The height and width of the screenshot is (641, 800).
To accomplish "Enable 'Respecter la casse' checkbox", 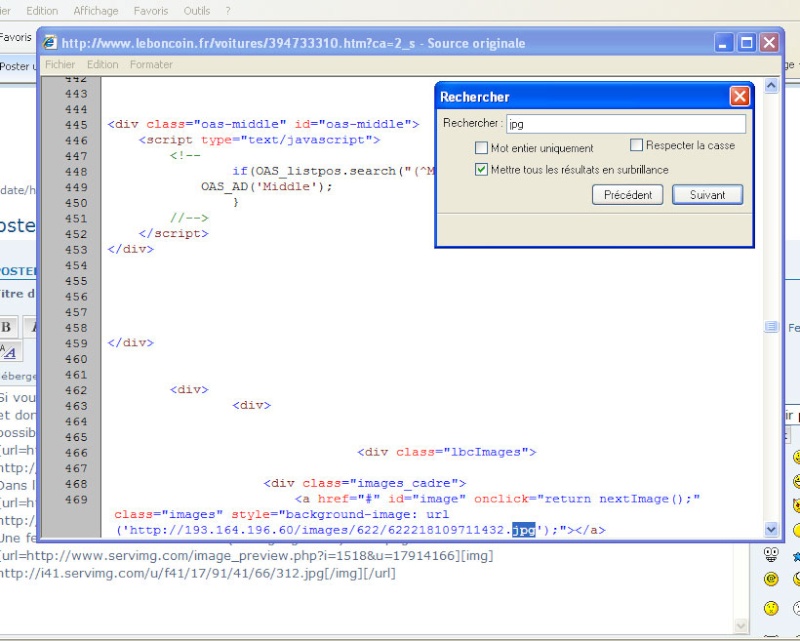I will point(636,145).
